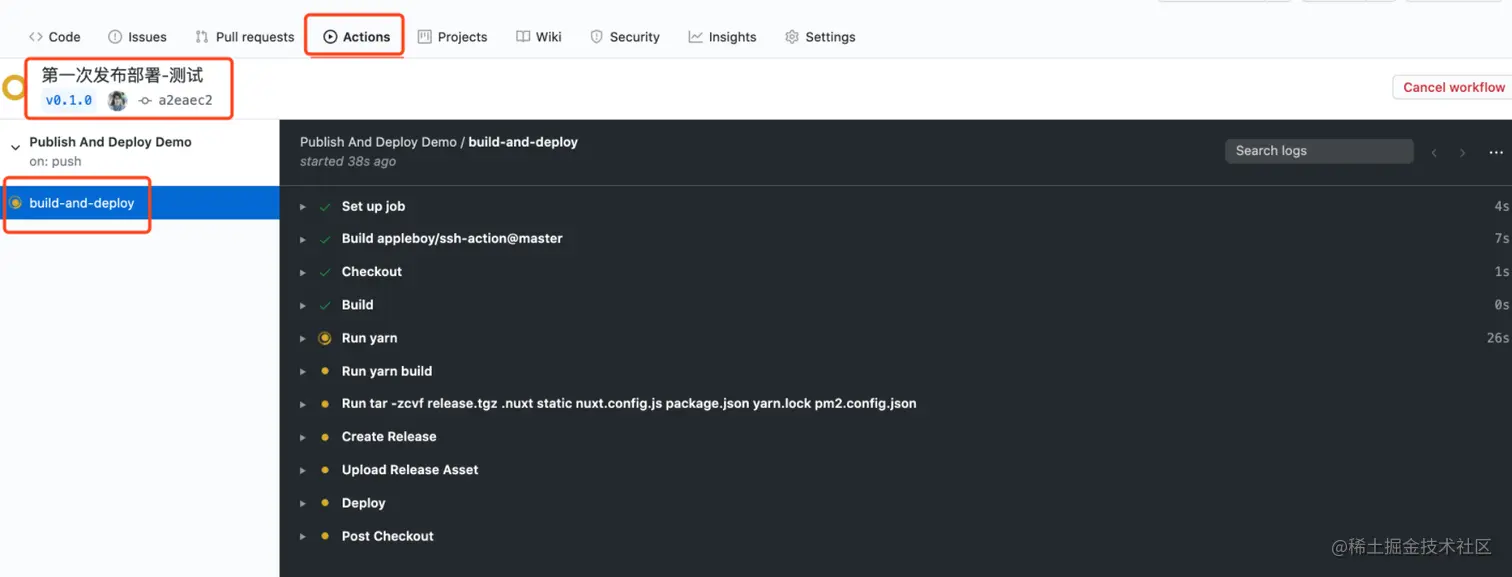Click the Set up job success checkmark
1512x577 pixels.
coord(325,206)
